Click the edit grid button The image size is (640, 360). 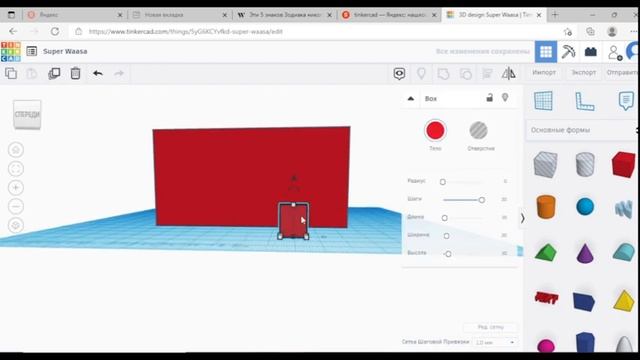click(491, 327)
